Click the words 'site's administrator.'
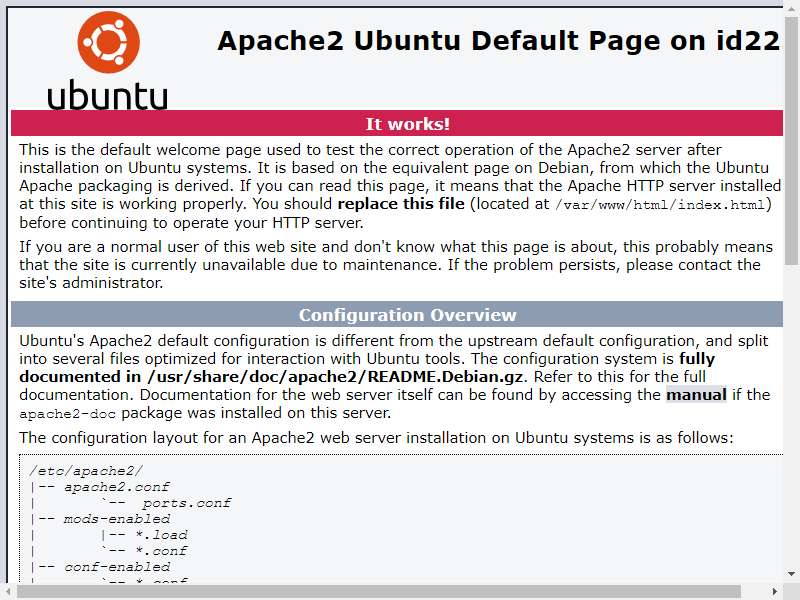The width and height of the screenshot is (800, 600). [91, 283]
